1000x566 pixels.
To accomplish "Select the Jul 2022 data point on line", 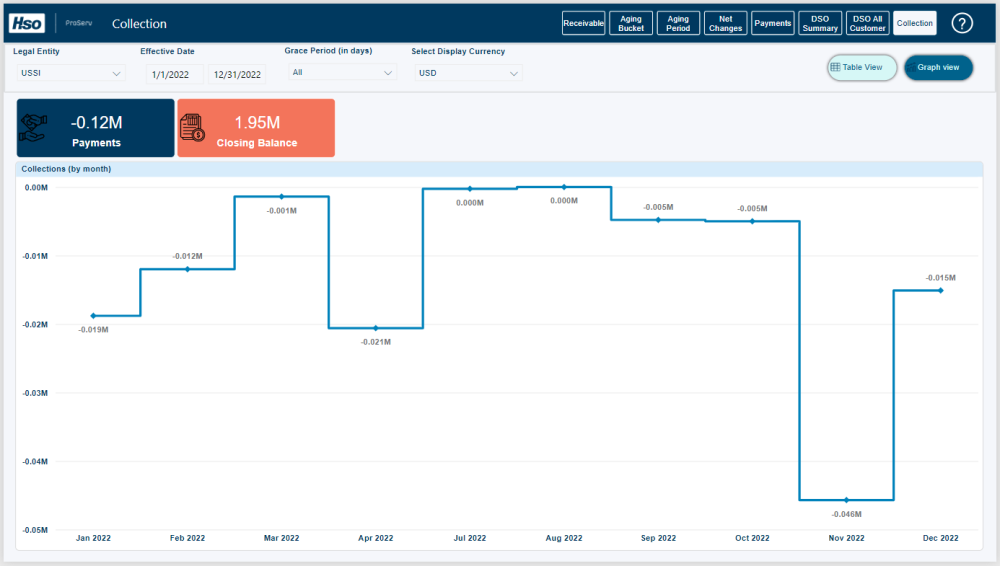I will point(470,189).
